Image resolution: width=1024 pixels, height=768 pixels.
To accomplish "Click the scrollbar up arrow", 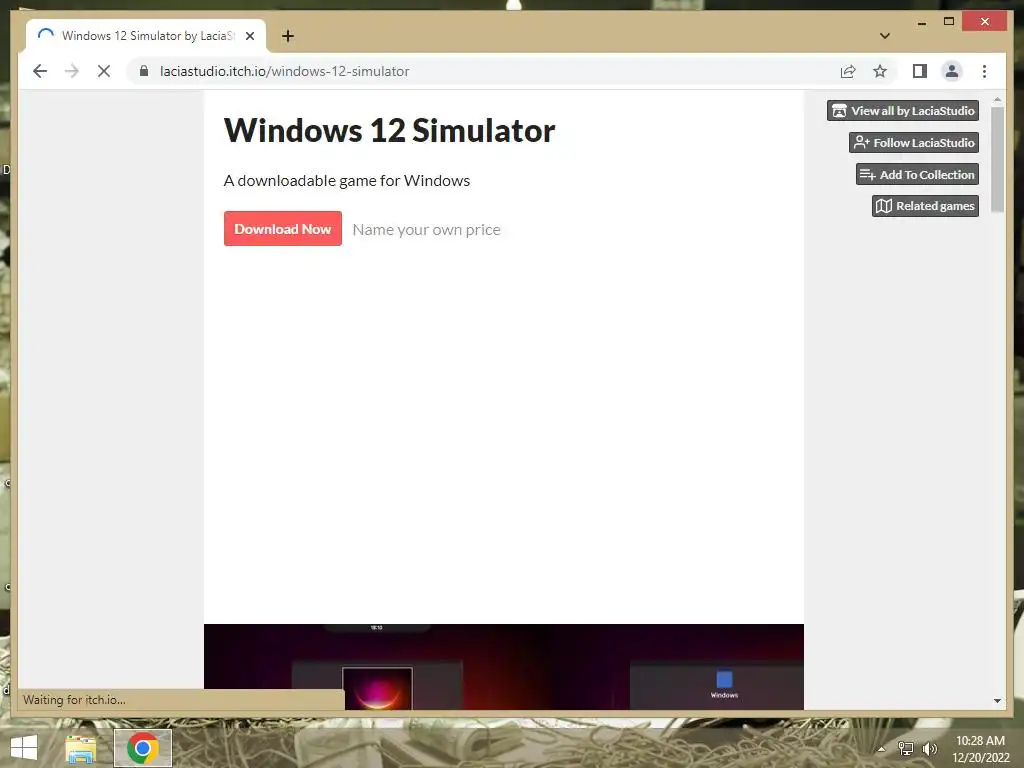I will [x=997, y=100].
